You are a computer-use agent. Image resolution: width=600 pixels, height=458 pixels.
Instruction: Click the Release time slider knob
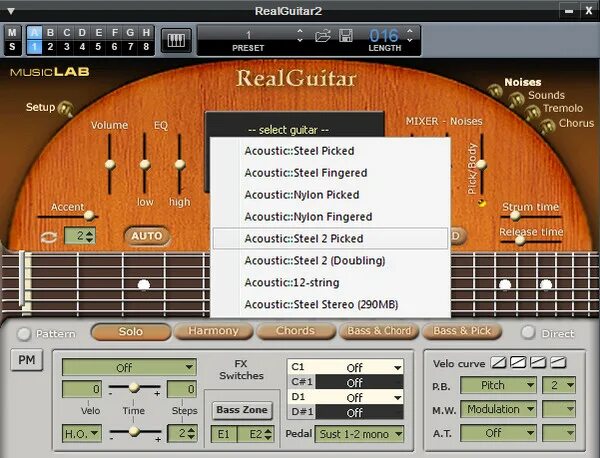pos(520,240)
